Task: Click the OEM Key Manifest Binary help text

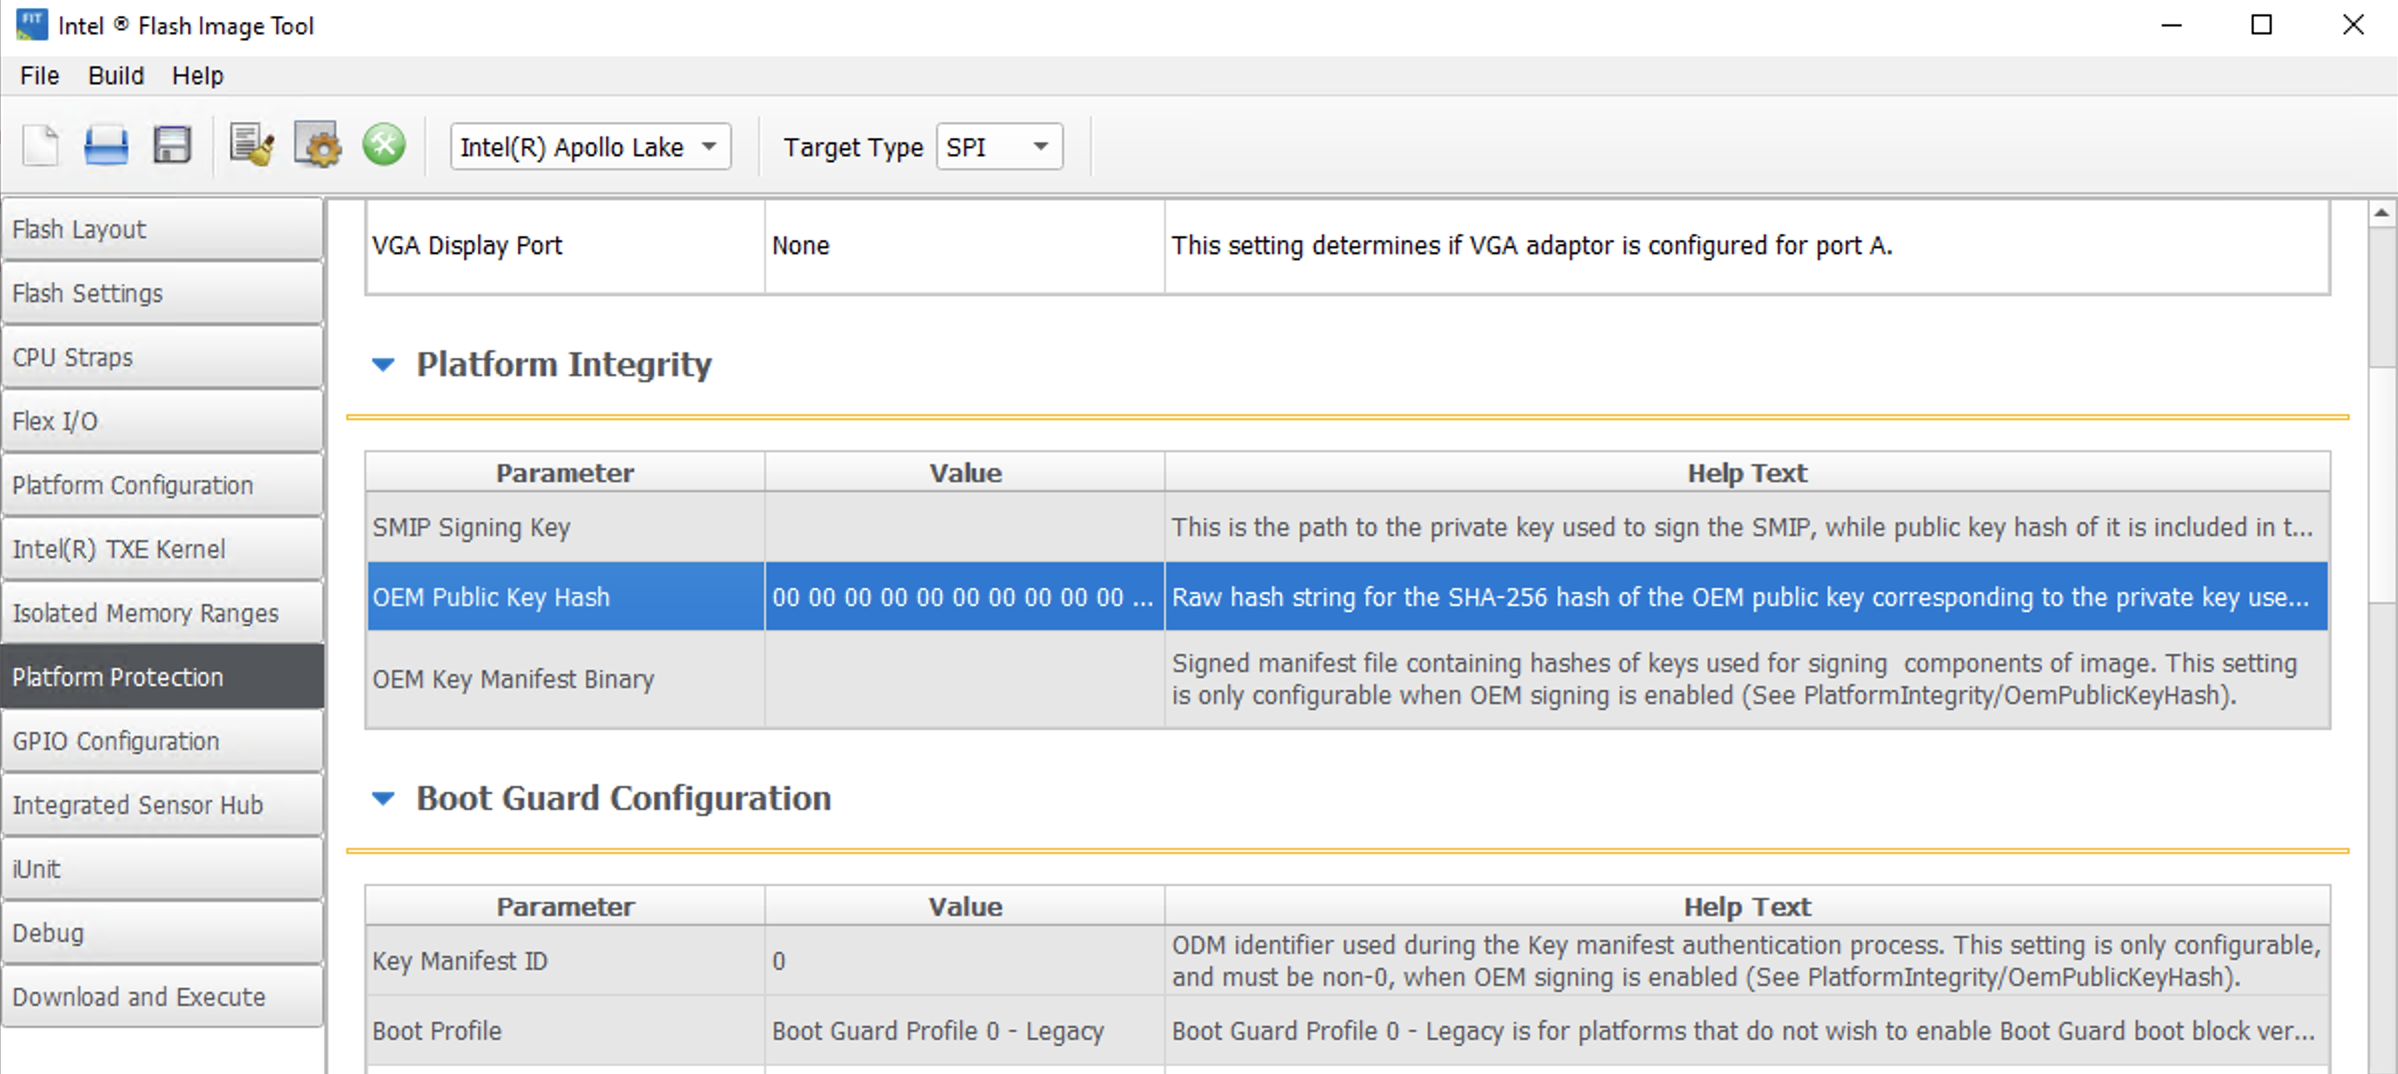Action: pyautogui.click(x=1747, y=679)
